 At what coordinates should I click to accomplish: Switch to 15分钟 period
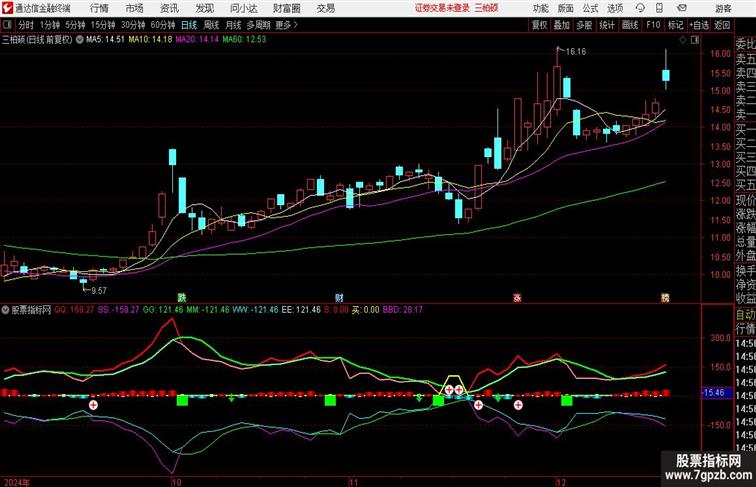[x=103, y=25]
